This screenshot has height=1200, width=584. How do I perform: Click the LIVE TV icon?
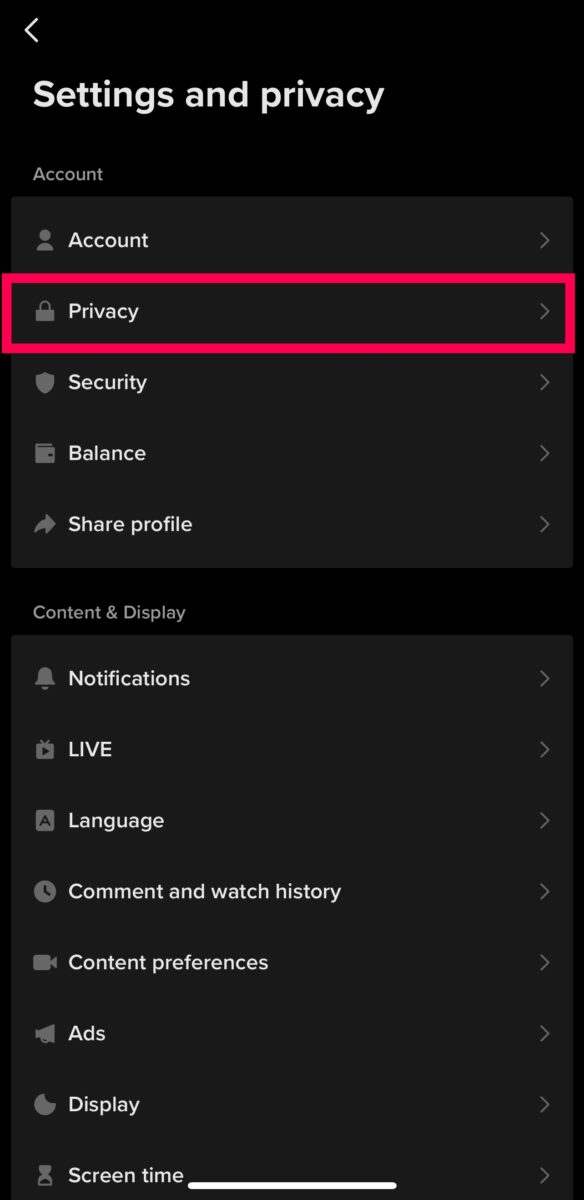point(44,749)
